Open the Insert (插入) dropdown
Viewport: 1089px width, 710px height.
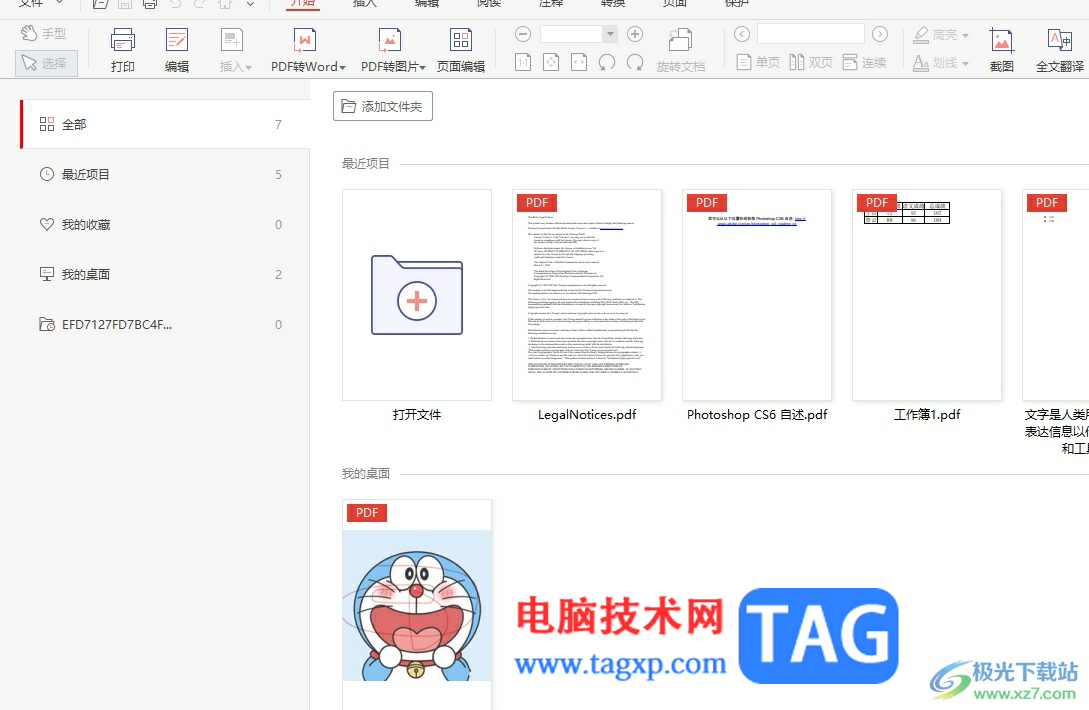[235, 51]
